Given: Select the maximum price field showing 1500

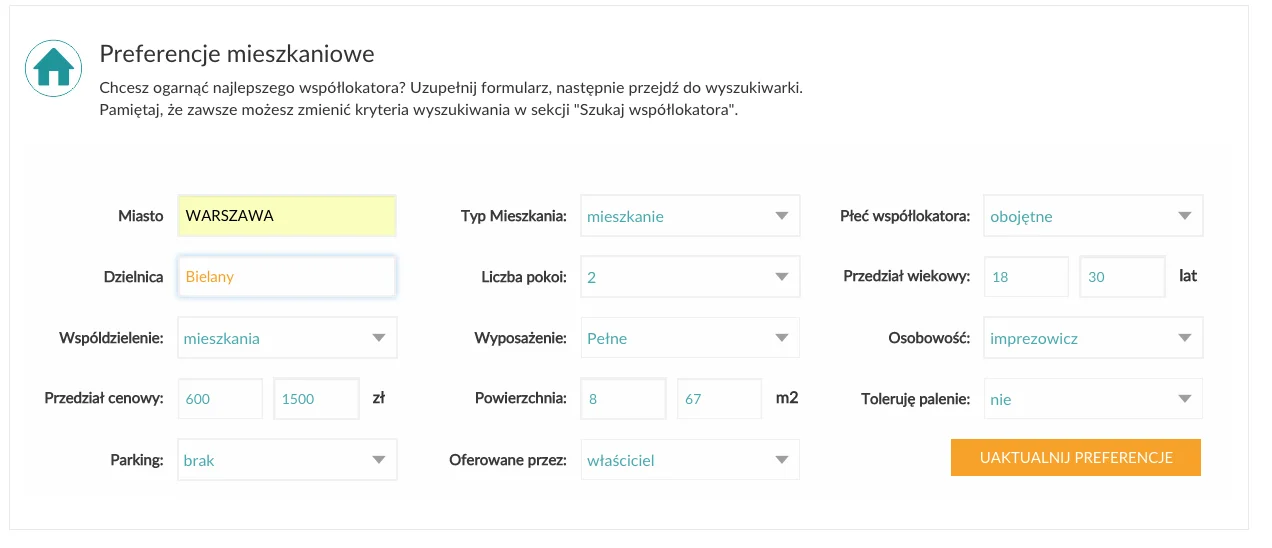Looking at the screenshot, I should [317, 399].
